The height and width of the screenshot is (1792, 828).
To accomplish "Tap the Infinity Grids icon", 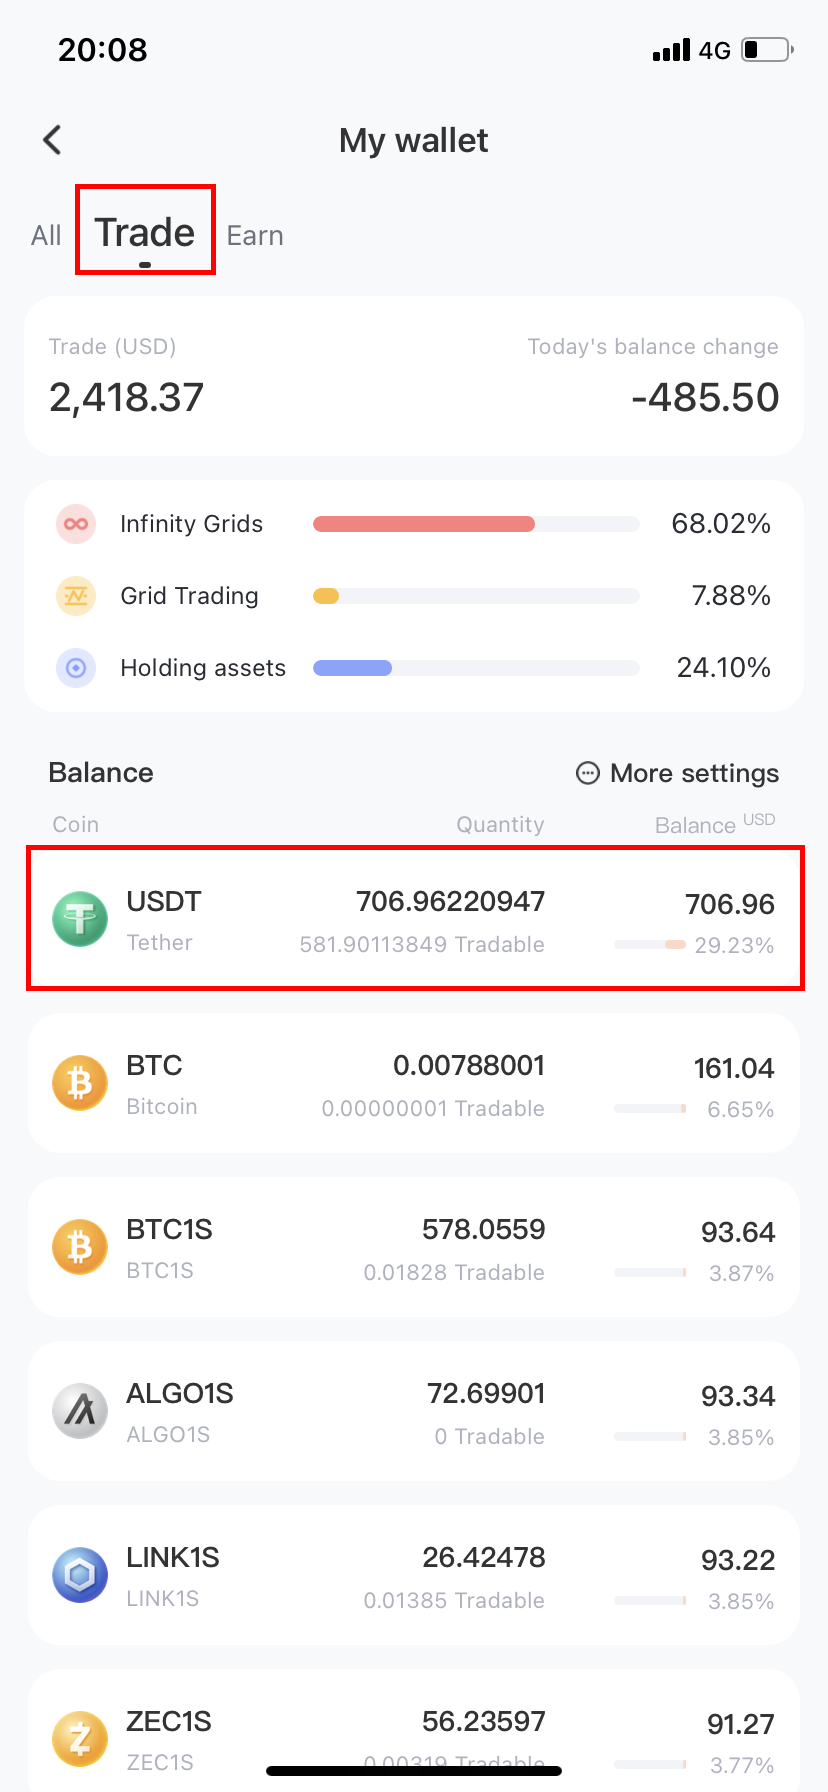I will [76, 524].
